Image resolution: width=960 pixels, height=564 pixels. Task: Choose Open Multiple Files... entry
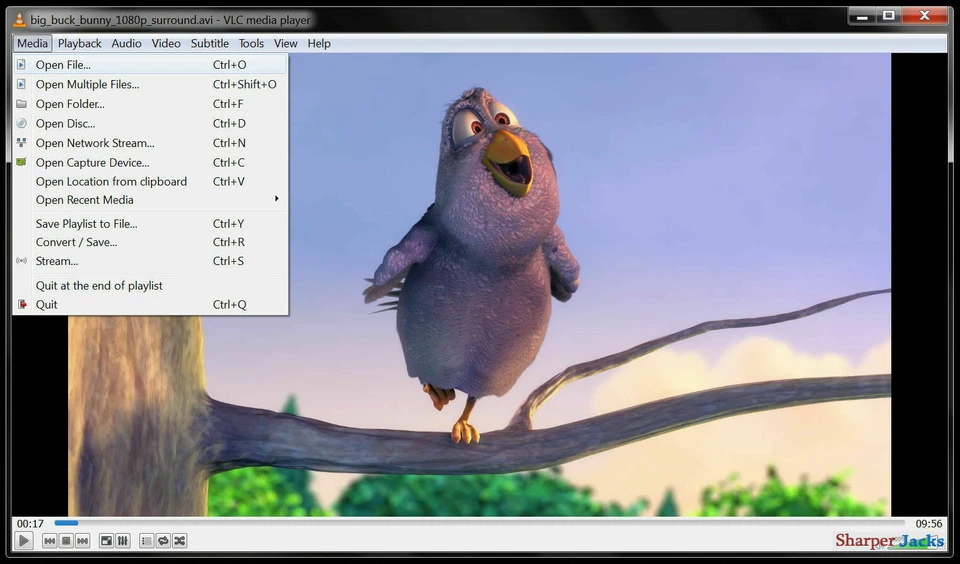click(150, 84)
